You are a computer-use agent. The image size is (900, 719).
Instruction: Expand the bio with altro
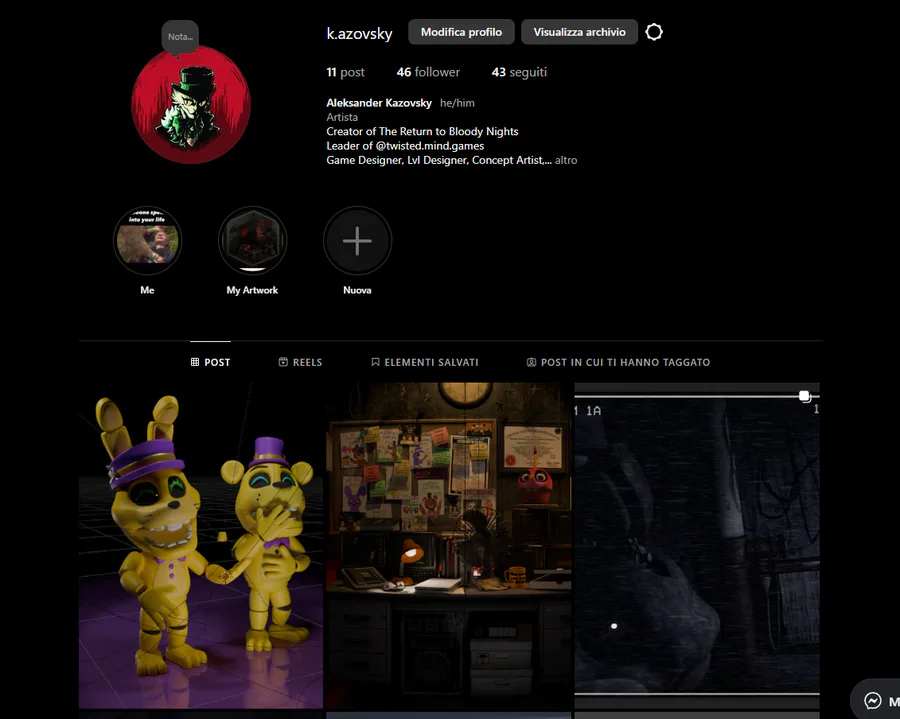click(566, 160)
